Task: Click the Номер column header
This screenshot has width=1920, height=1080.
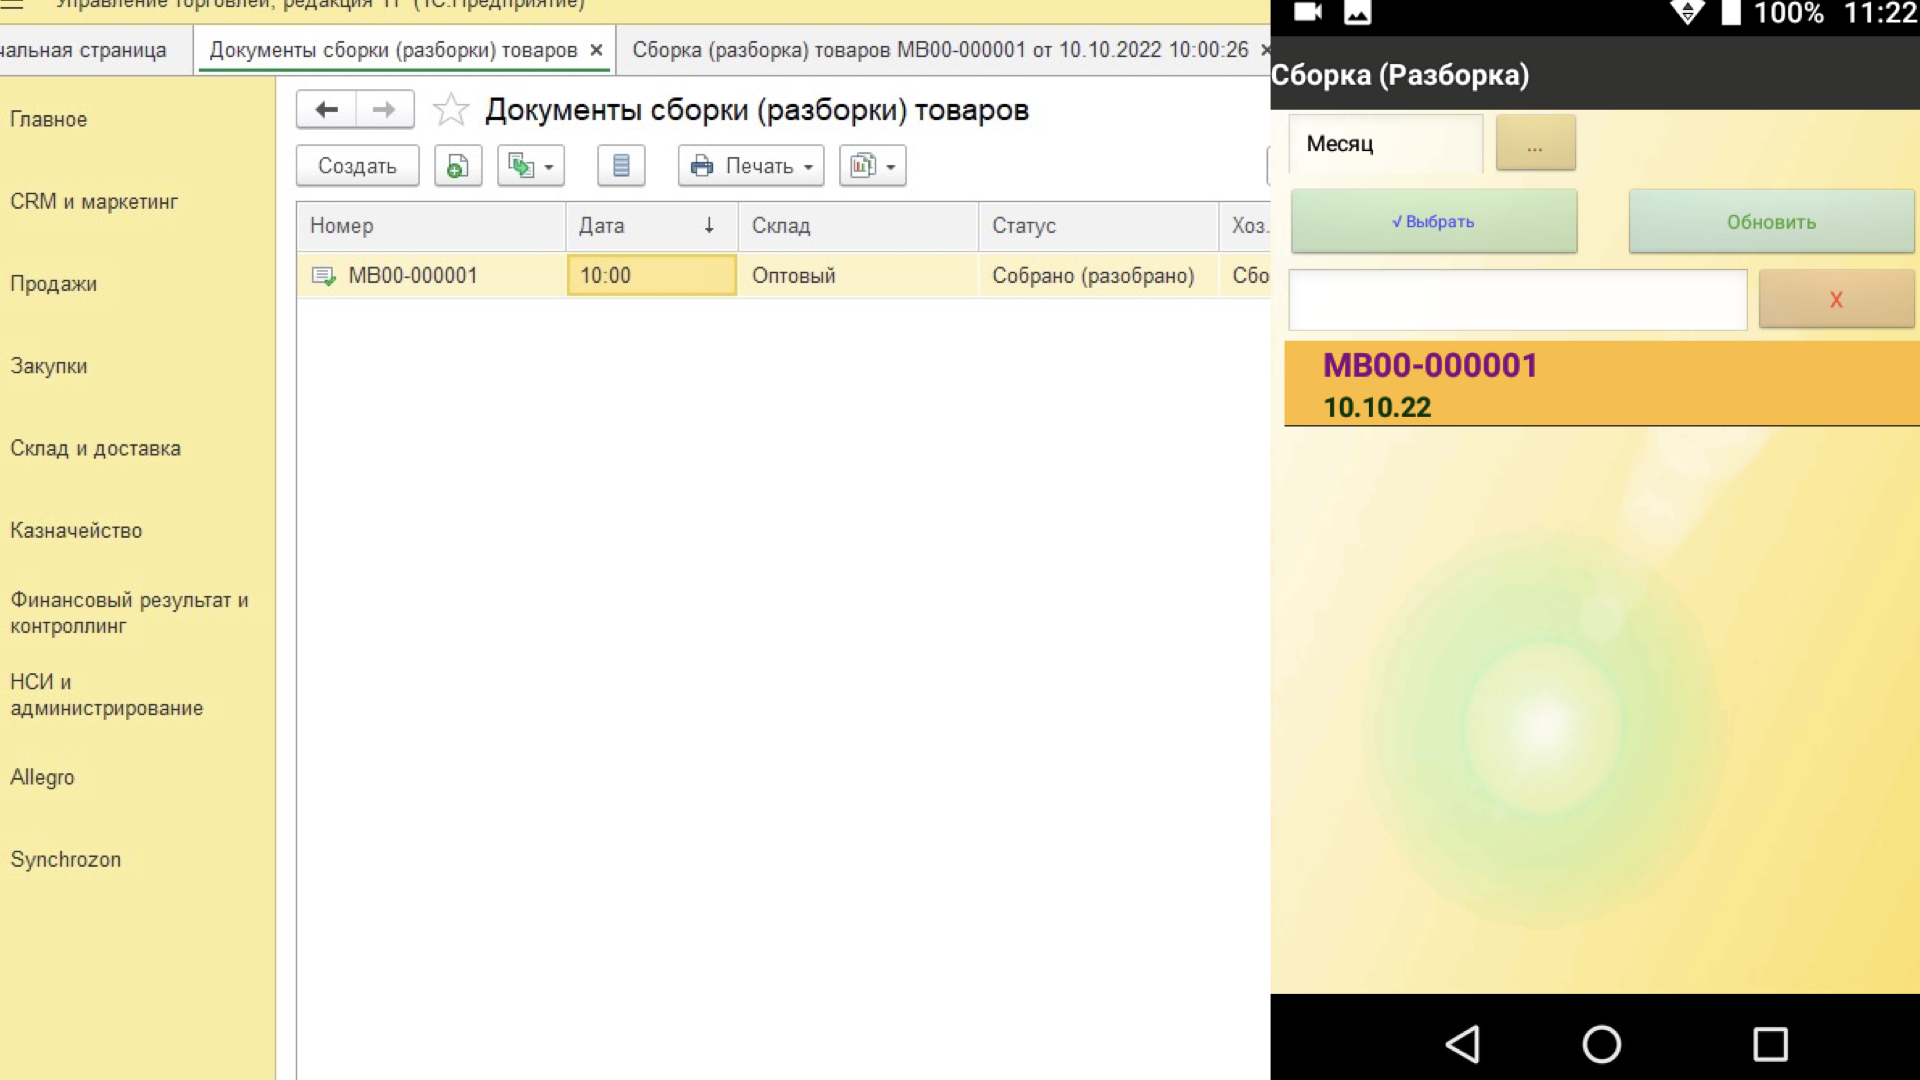Action: click(431, 226)
